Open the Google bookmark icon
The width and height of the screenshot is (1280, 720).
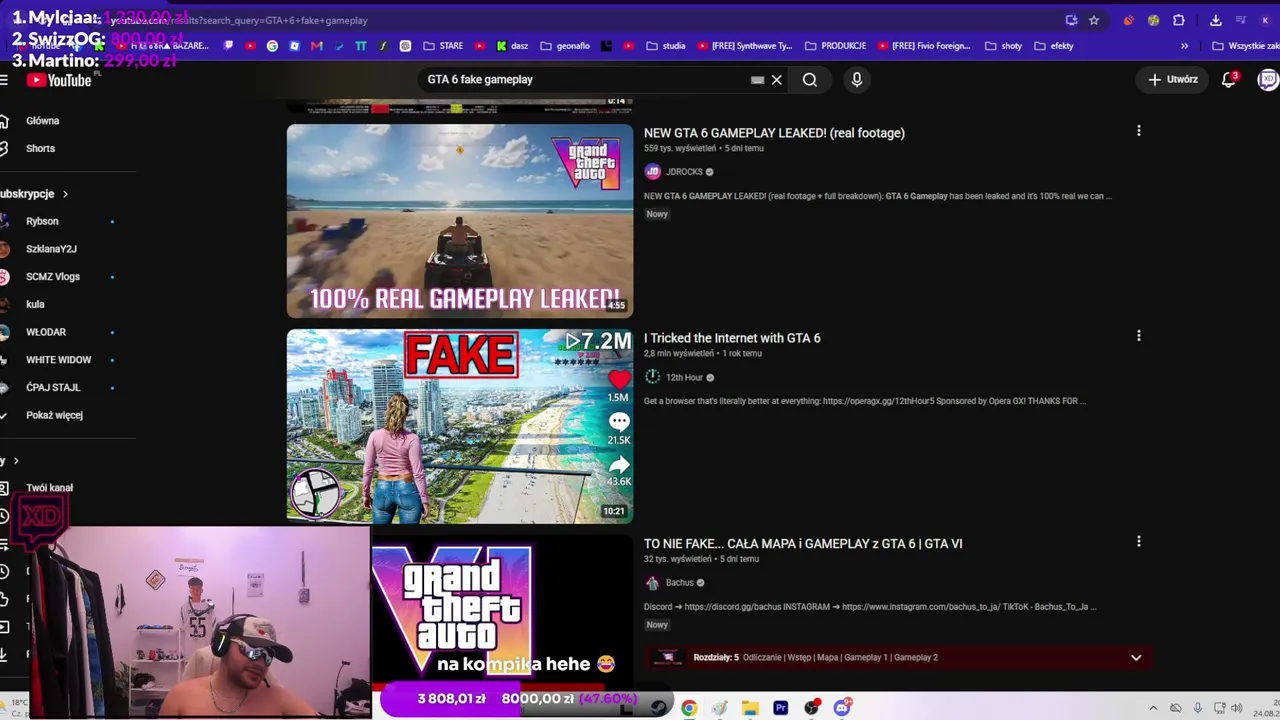(x=272, y=46)
